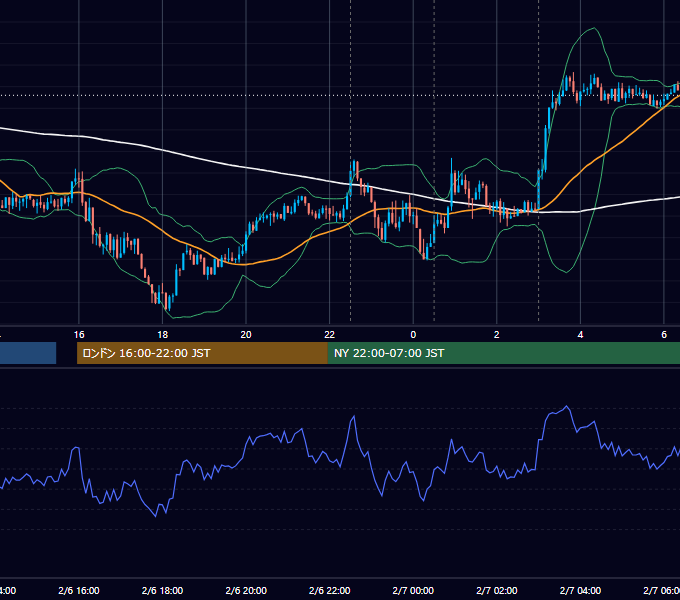Click the NY 22:00-07:00 JST session bar
The image size is (680, 600).
[503, 353]
